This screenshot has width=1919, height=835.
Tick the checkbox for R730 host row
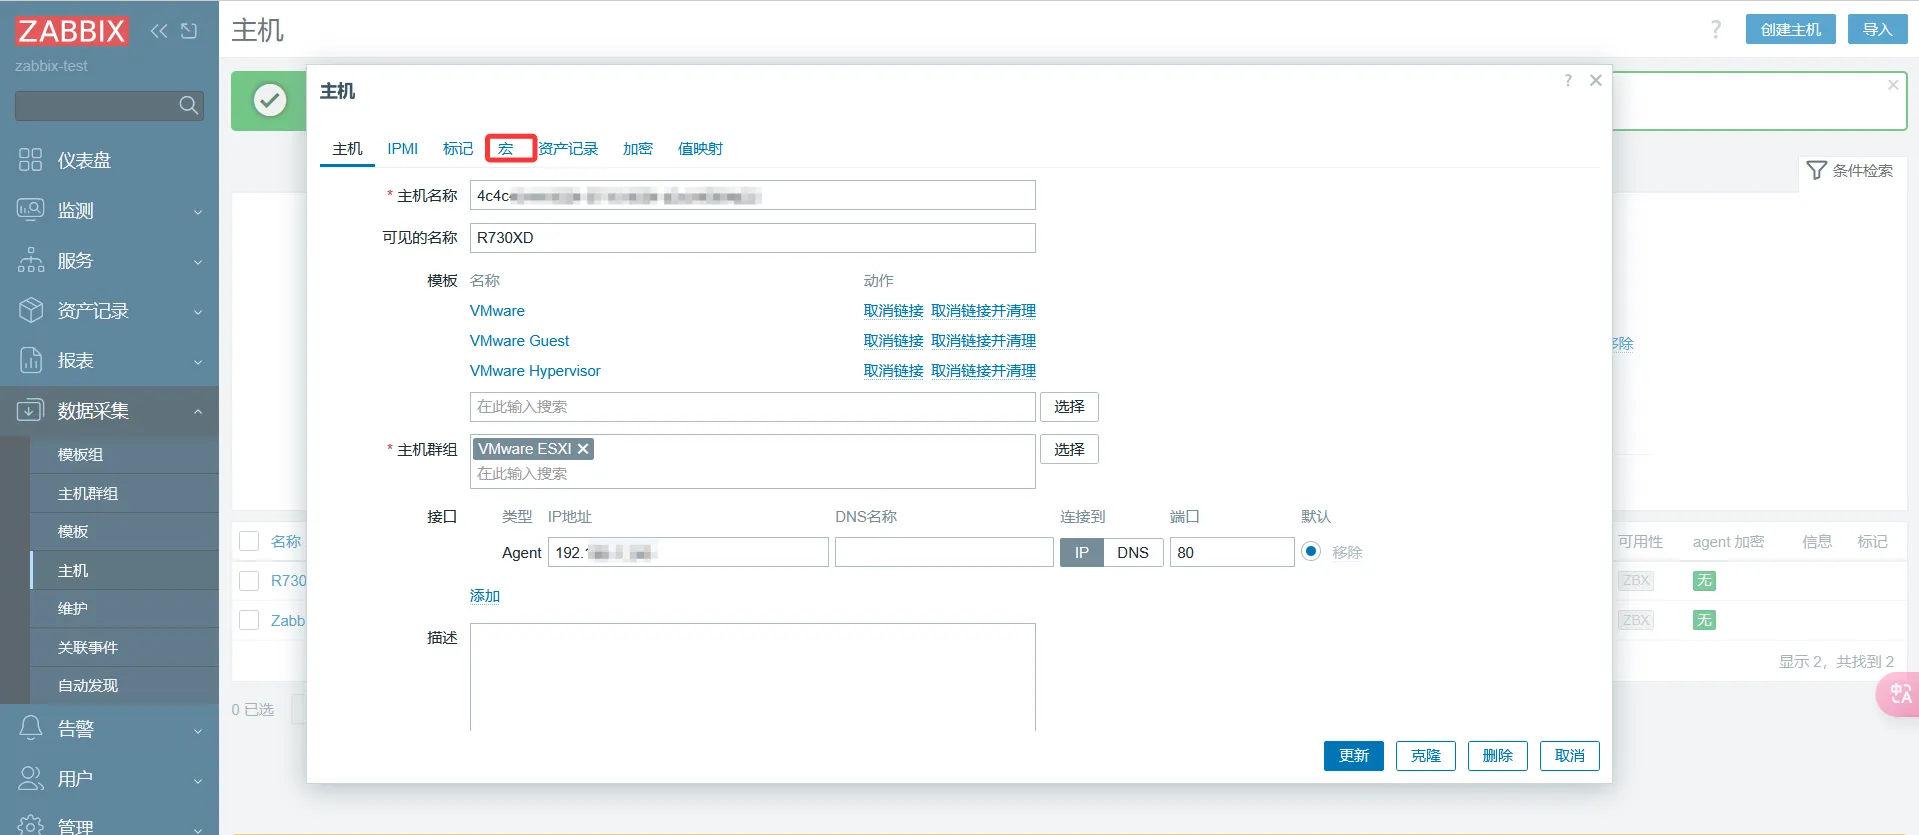(x=249, y=580)
